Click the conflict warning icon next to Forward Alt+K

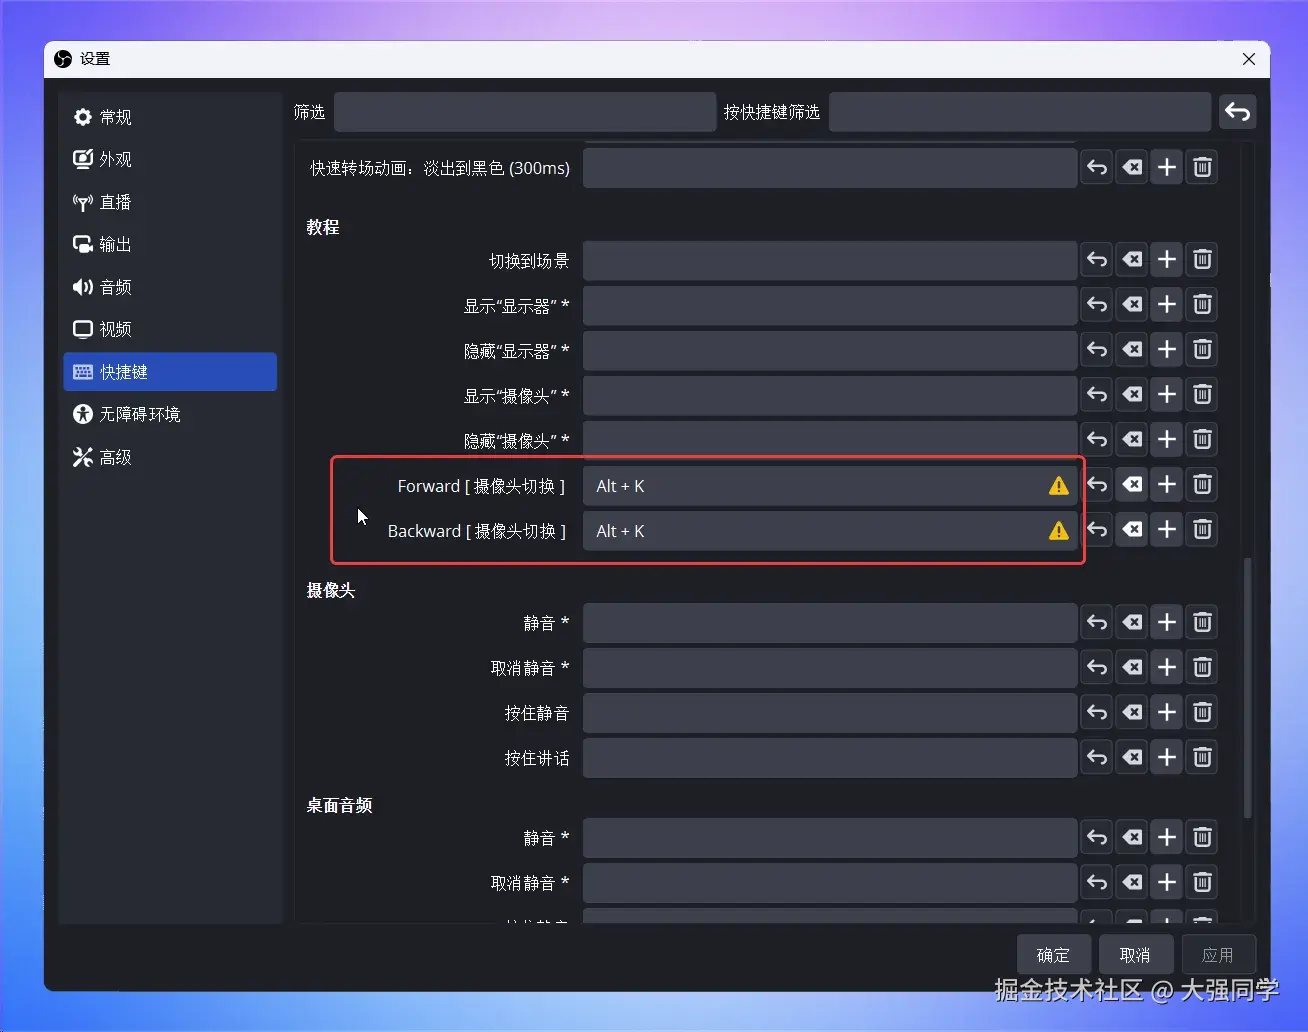1059,486
